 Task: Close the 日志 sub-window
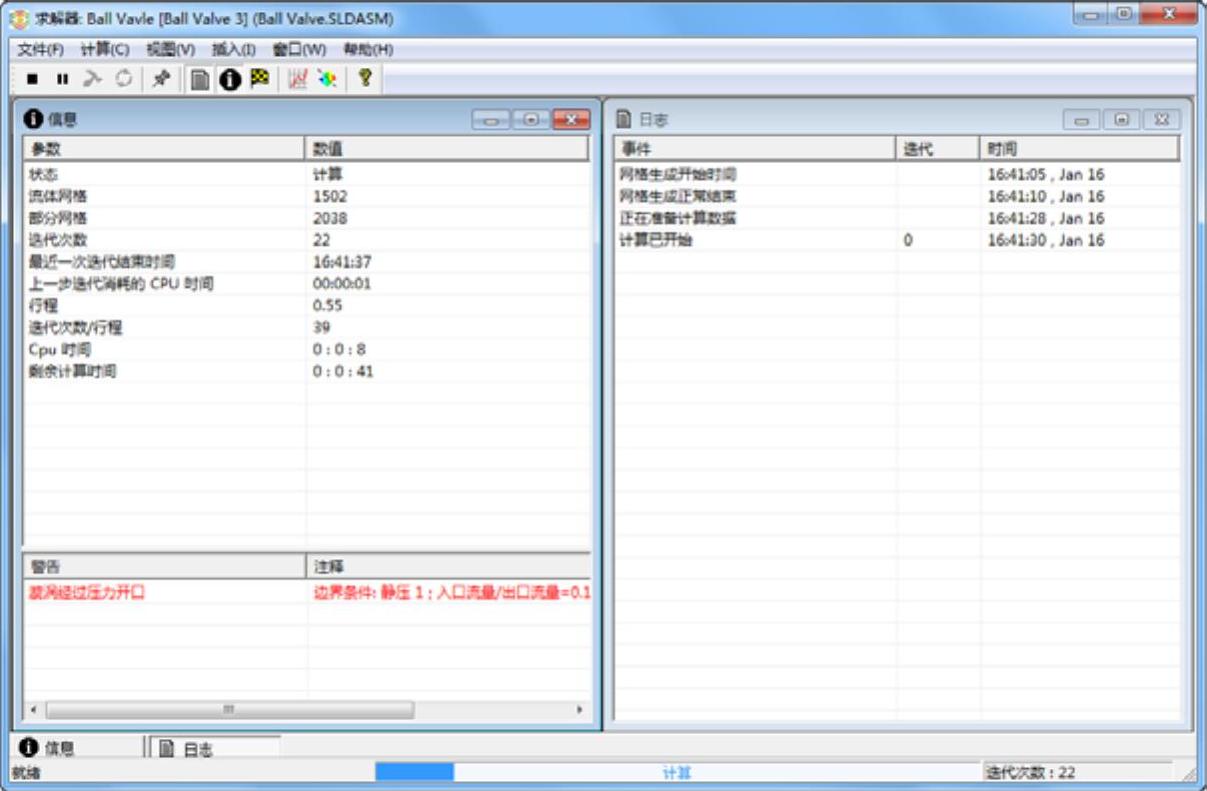[1161, 120]
